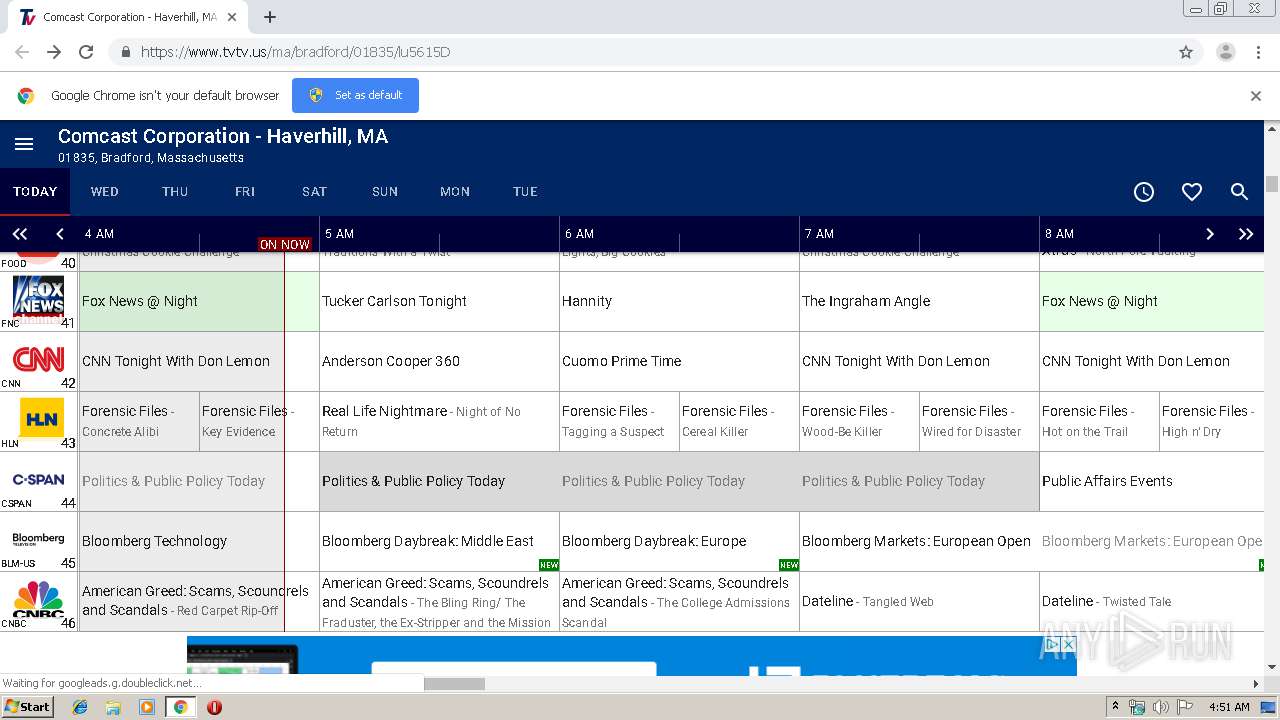The height and width of the screenshot is (720, 1280).
Task: Jump back with double left arrows
Action: [20, 234]
